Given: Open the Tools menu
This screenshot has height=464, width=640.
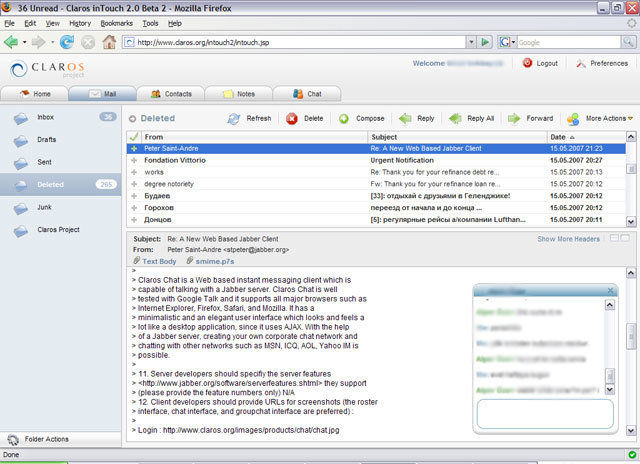Looking at the screenshot, I should 150,23.
